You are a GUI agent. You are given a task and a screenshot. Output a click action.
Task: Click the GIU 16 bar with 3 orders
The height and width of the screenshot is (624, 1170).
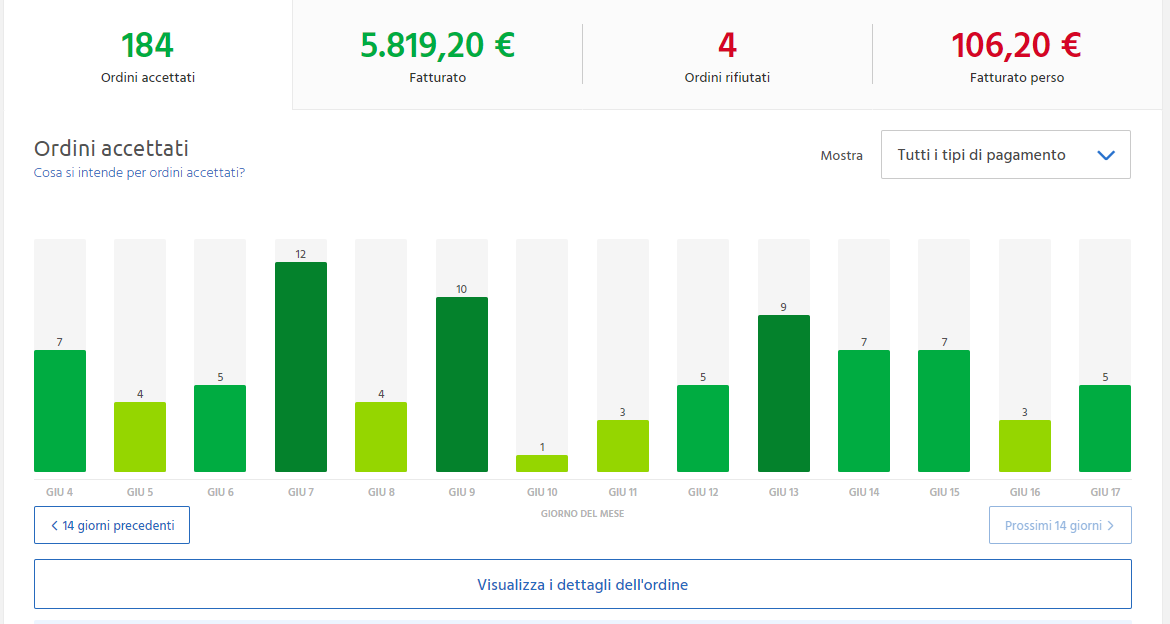[x=1024, y=446]
